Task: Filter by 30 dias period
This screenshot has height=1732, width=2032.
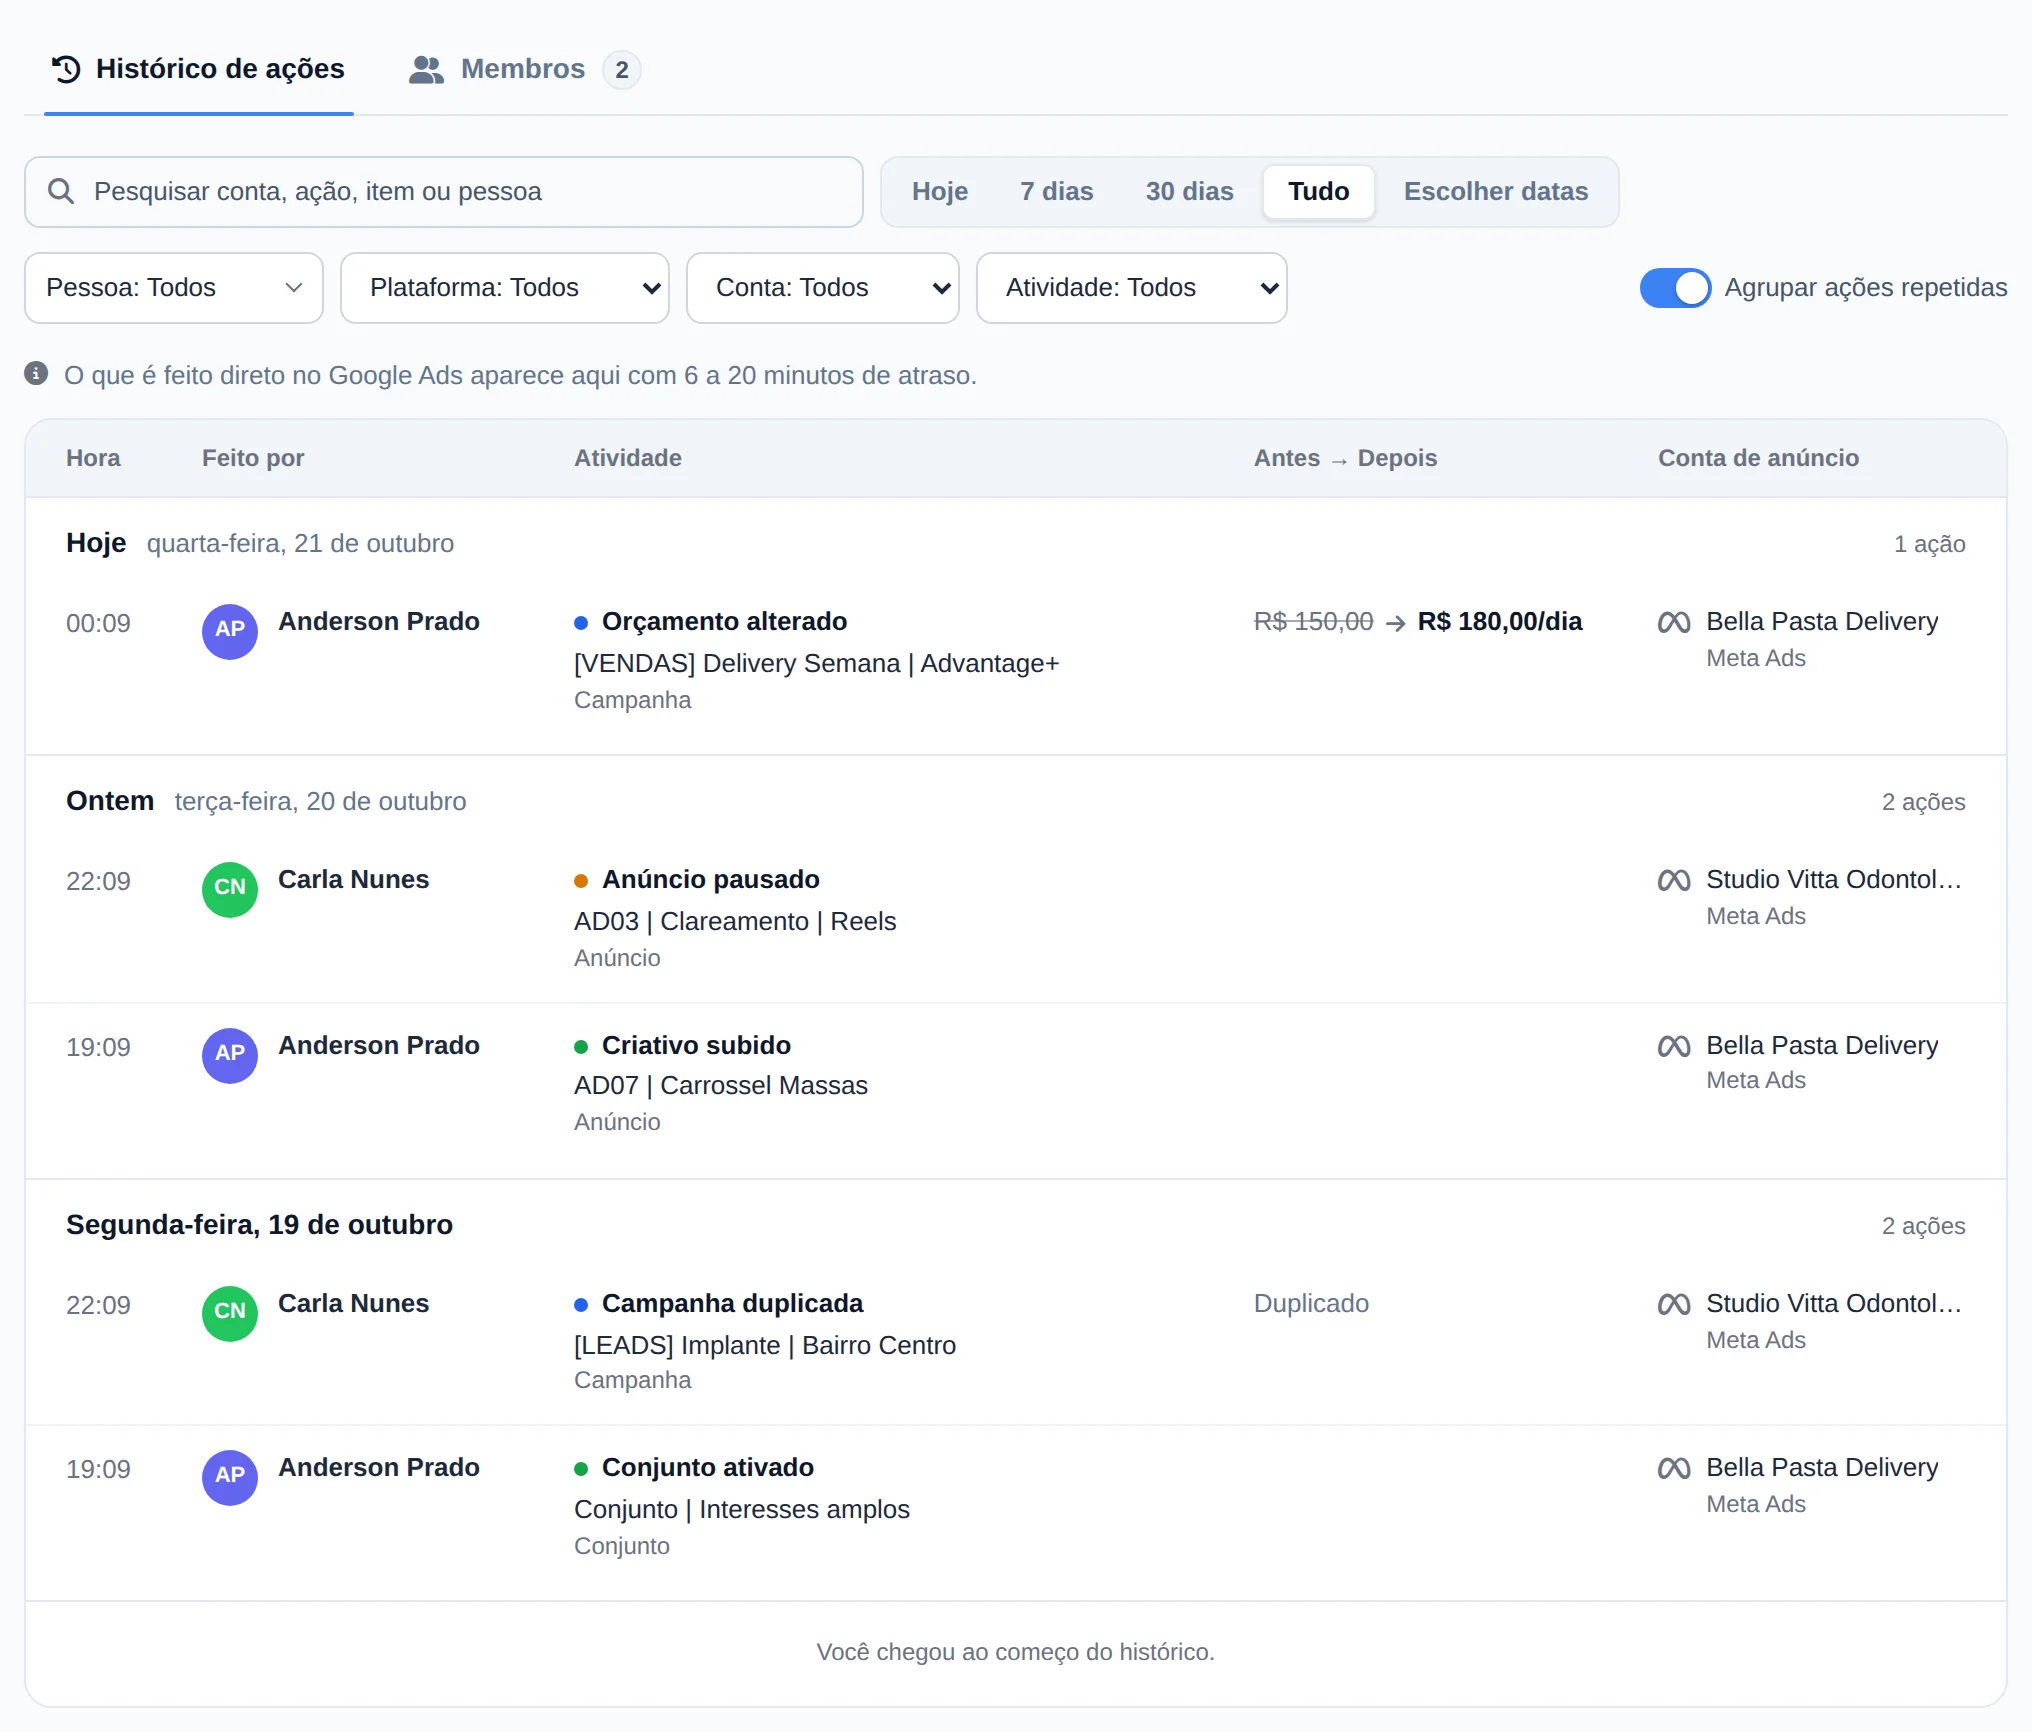Action: click(1190, 191)
